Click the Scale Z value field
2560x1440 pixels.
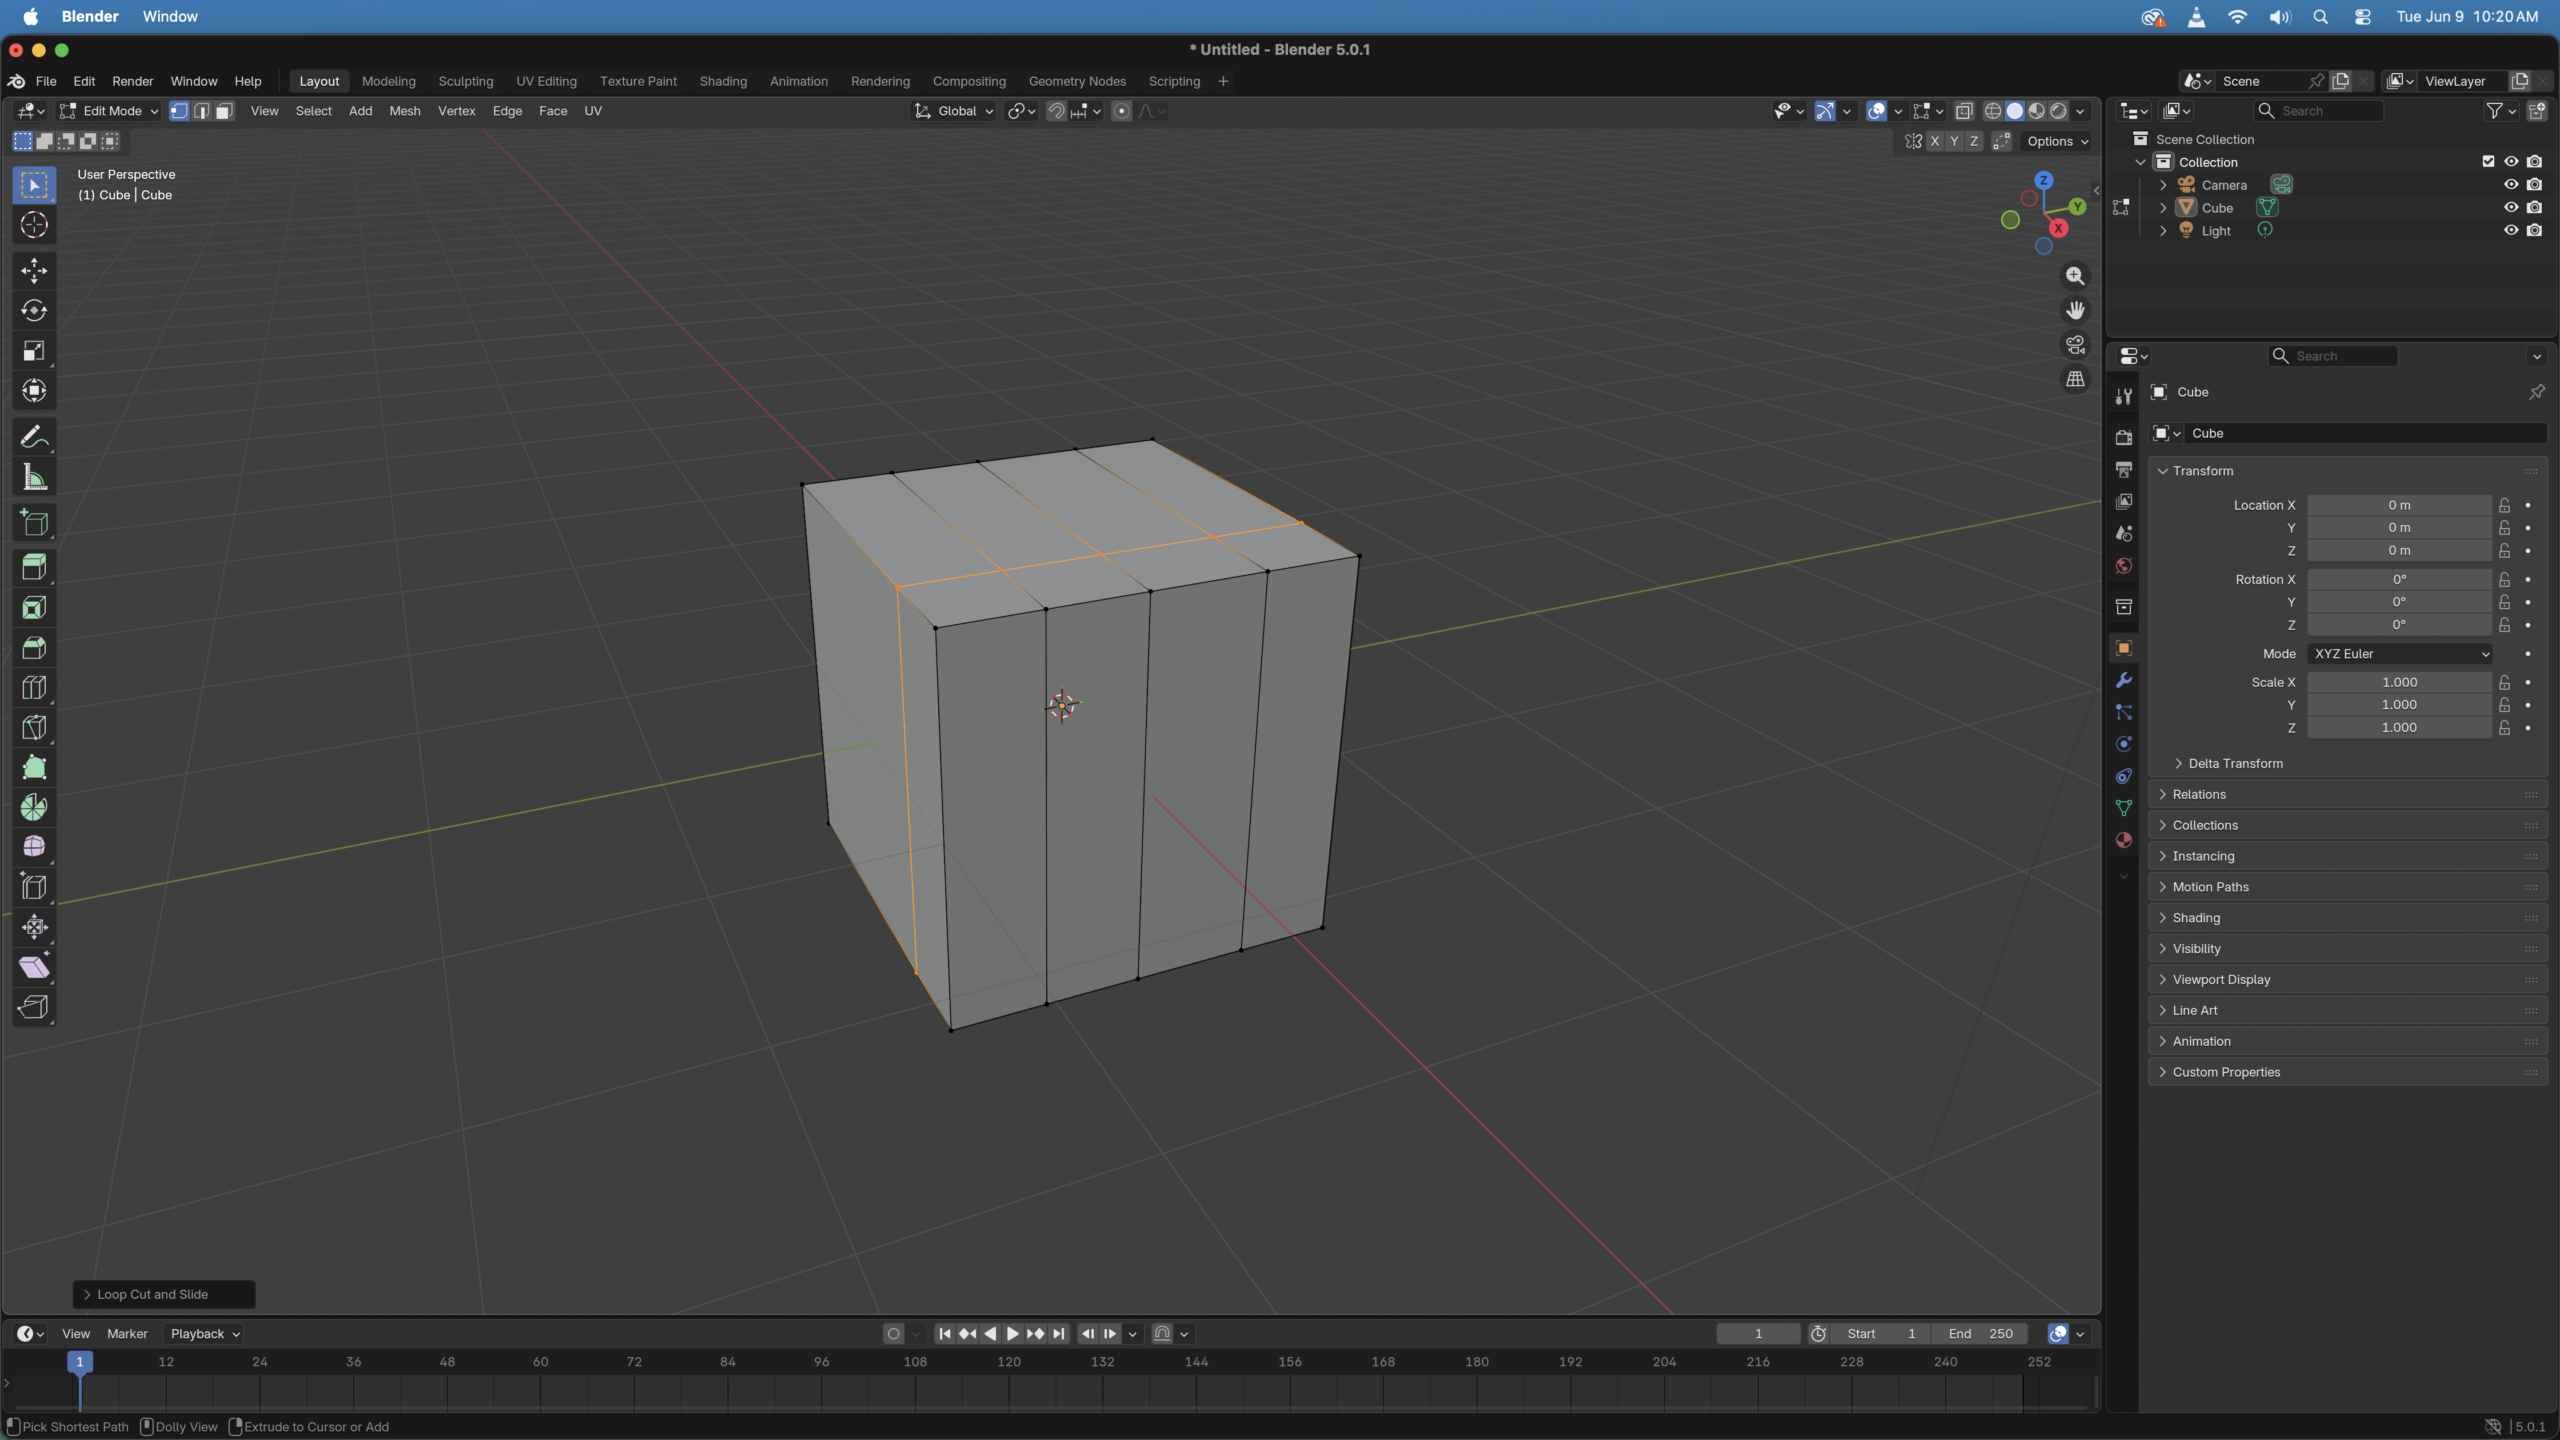[2399, 727]
